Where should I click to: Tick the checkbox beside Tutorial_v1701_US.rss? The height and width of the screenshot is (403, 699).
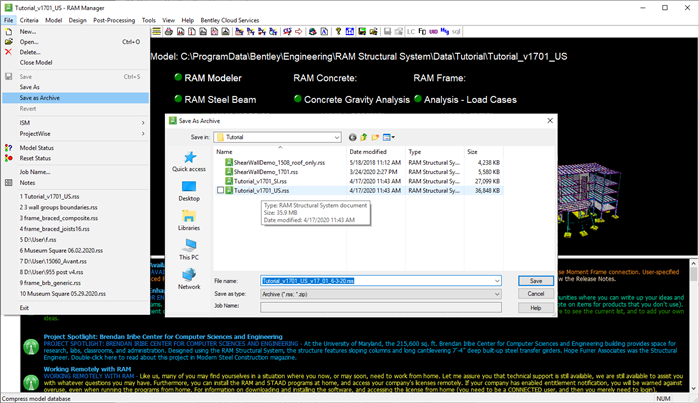point(221,189)
